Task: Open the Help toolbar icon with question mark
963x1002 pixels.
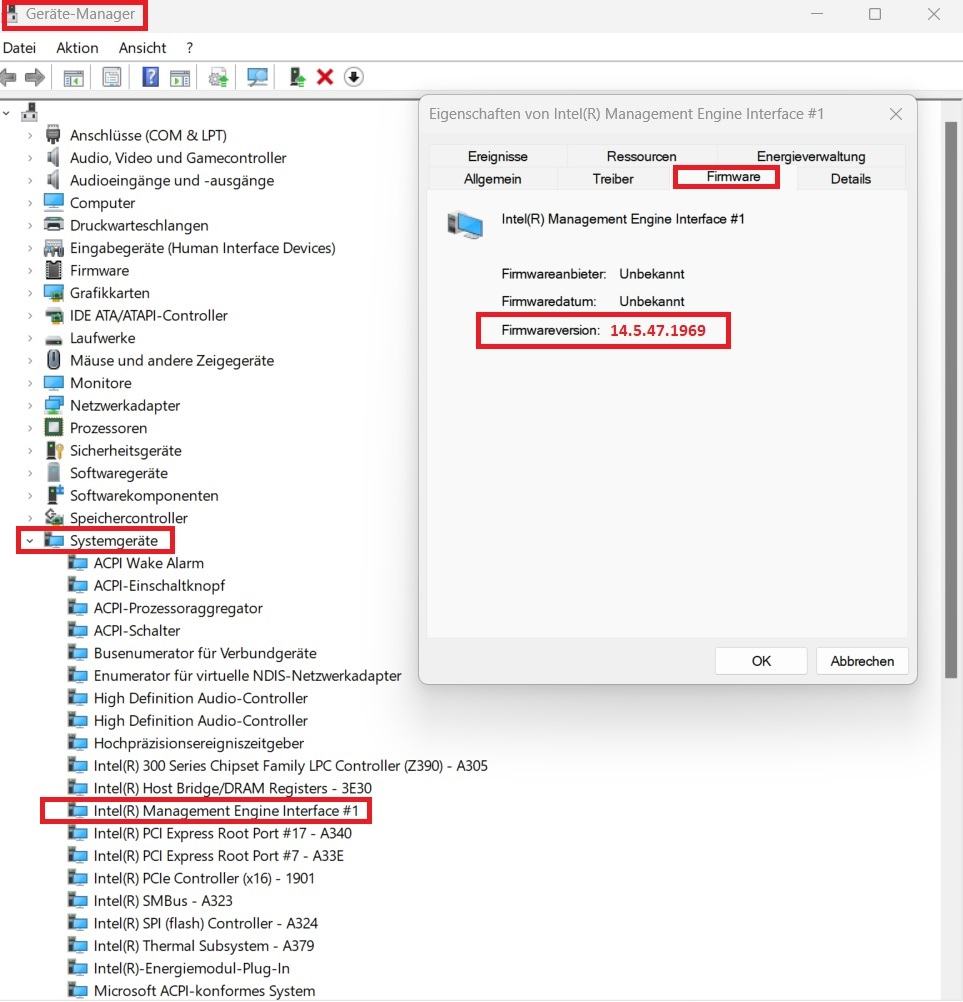Action: tap(150, 77)
